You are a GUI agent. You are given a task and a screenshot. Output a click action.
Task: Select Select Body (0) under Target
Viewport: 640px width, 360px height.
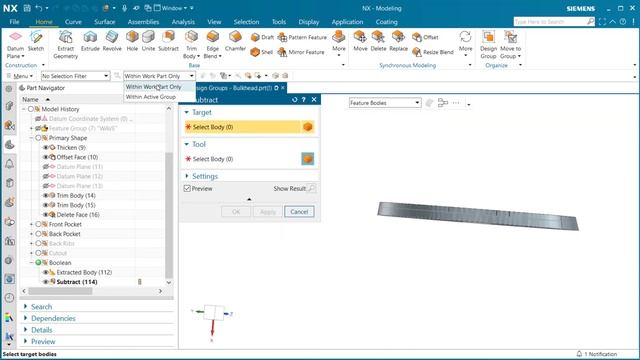pos(242,127)
